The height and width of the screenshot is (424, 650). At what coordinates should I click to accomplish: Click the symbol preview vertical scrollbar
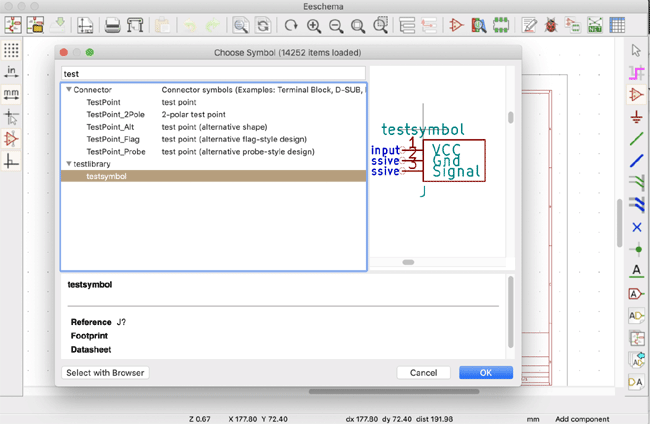coord(511,117)
